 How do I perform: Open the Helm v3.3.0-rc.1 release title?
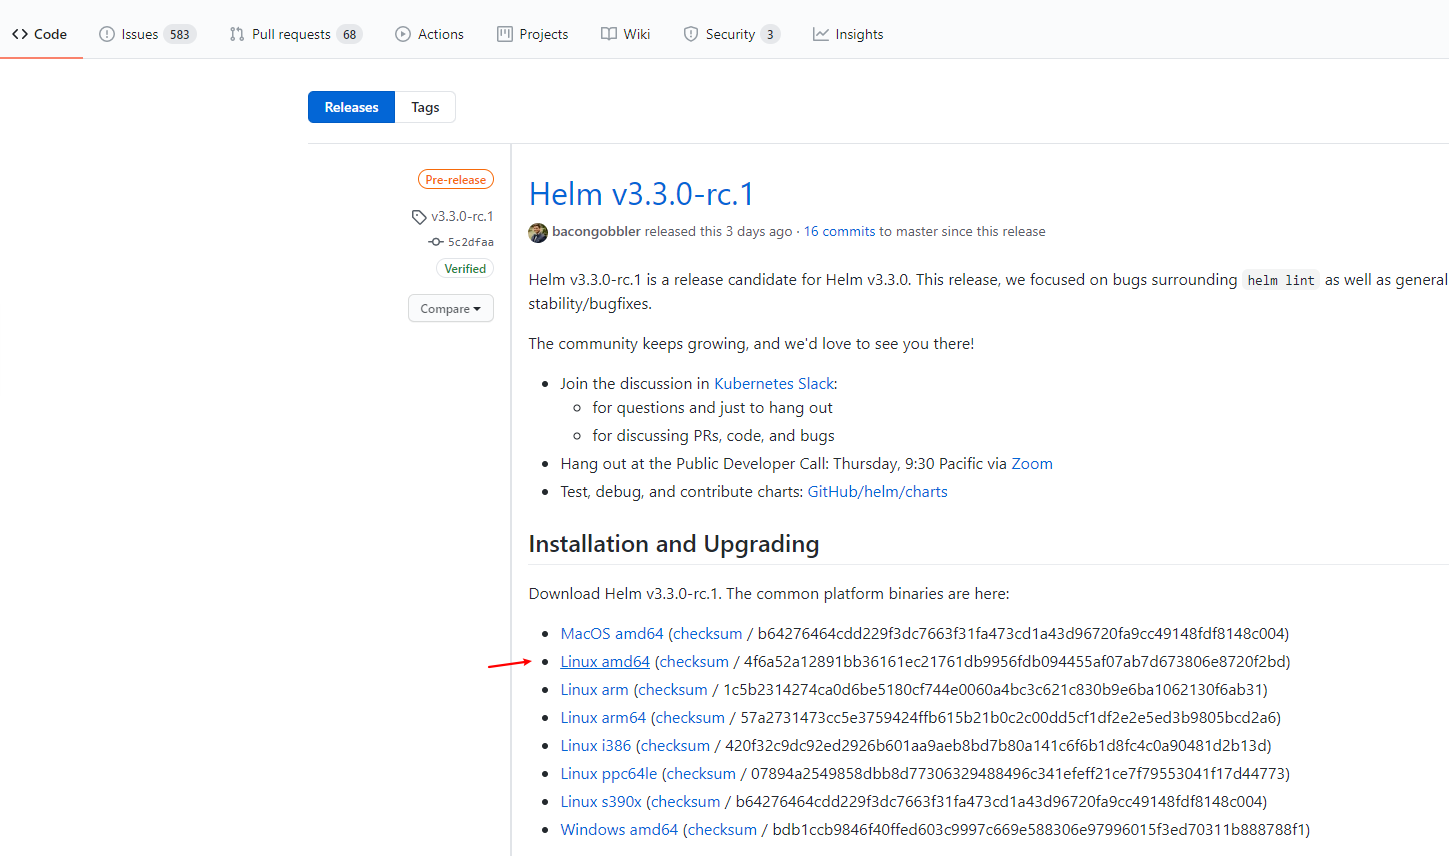641,194
